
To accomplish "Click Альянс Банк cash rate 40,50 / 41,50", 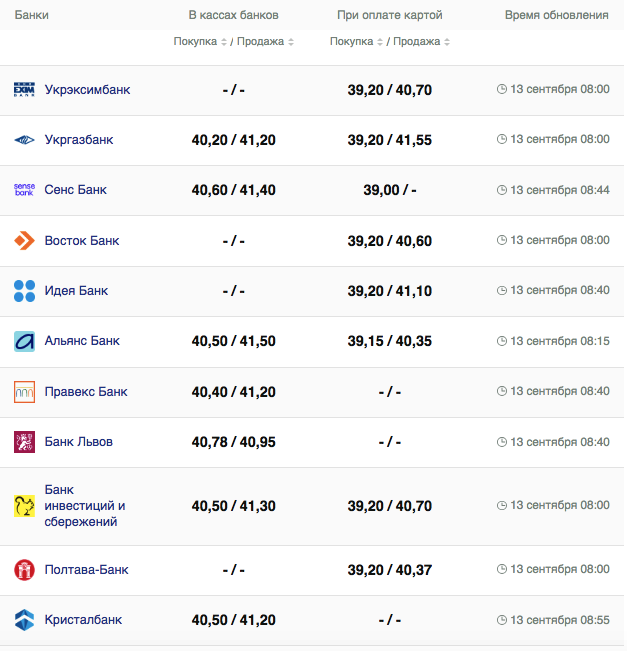I will pos(233,341).
